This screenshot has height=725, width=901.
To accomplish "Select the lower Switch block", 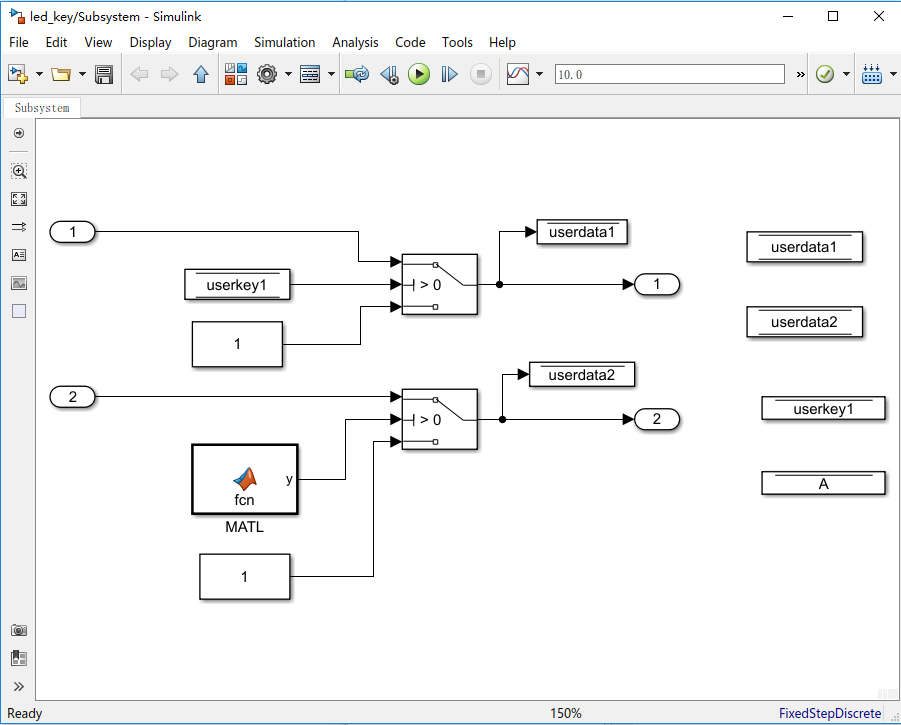I will [x=440, y=419].
